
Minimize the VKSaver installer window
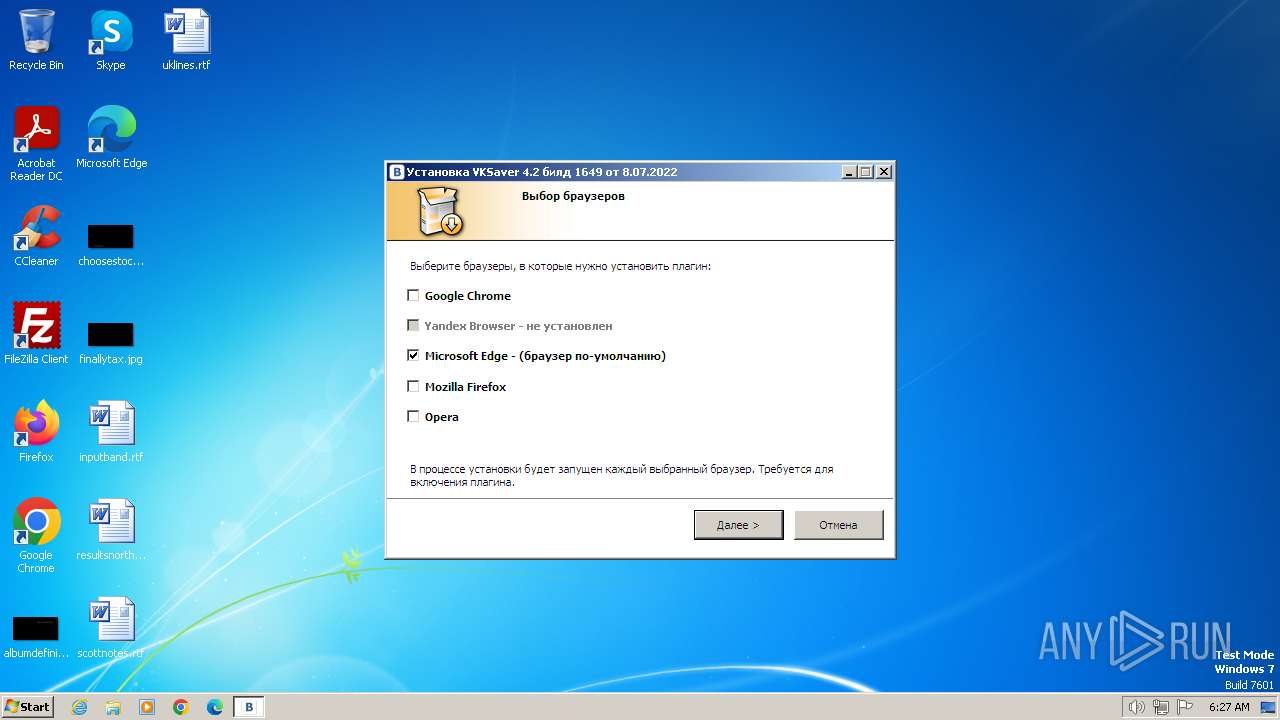pos(849,172)
